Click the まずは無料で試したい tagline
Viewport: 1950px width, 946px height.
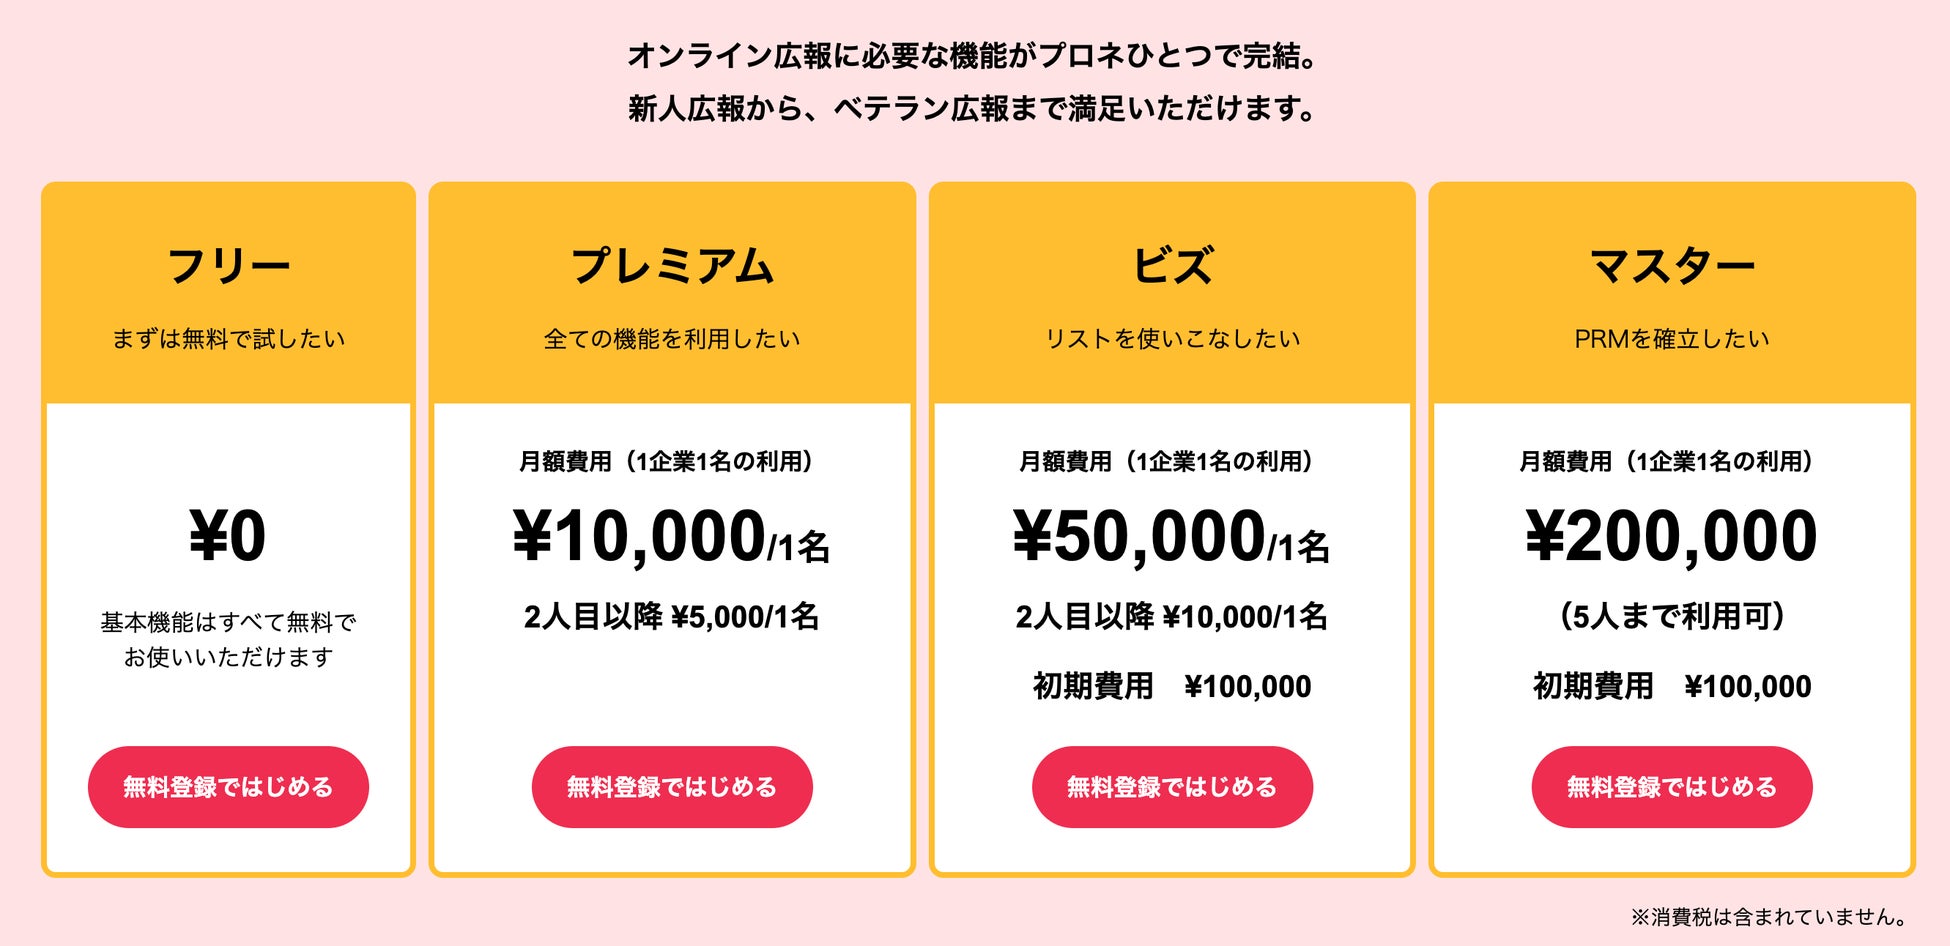coord(228,339)
